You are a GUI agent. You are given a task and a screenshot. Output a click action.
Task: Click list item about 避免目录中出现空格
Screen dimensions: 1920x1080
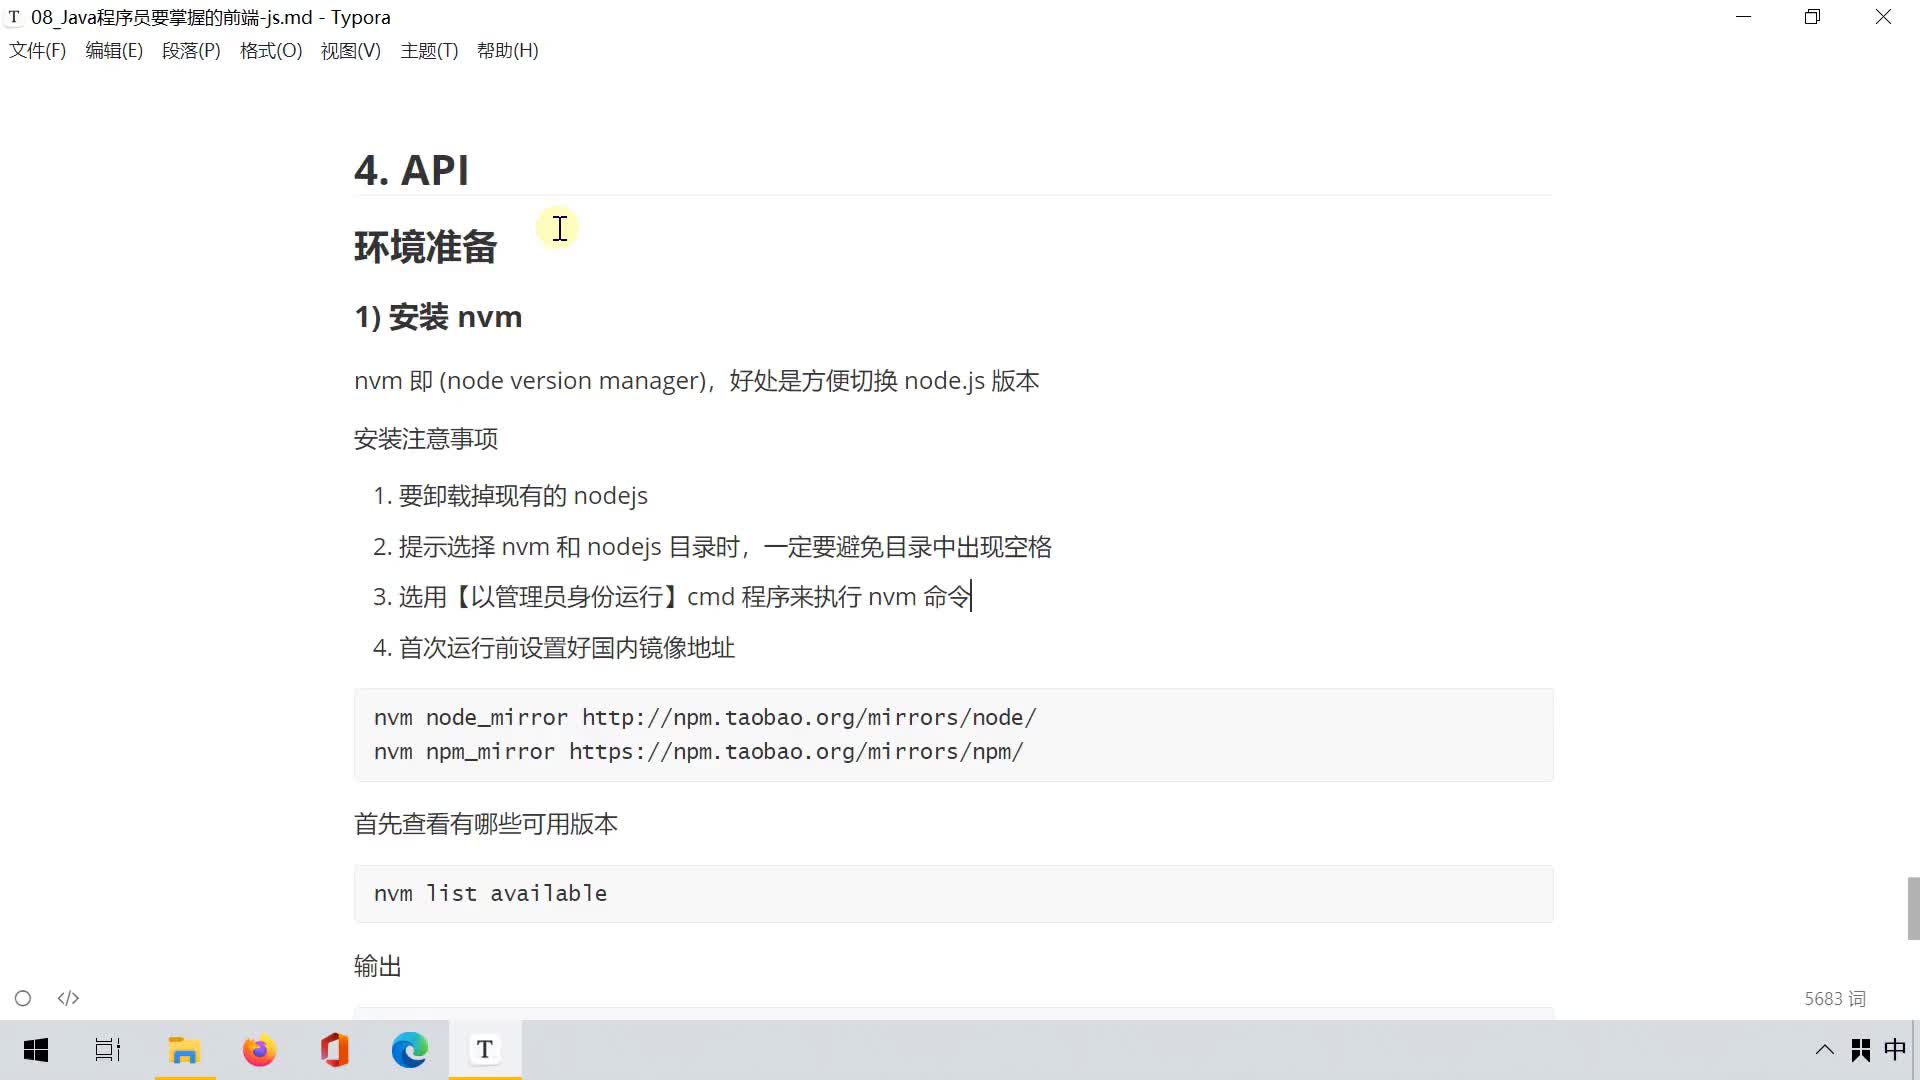[725, 547]
